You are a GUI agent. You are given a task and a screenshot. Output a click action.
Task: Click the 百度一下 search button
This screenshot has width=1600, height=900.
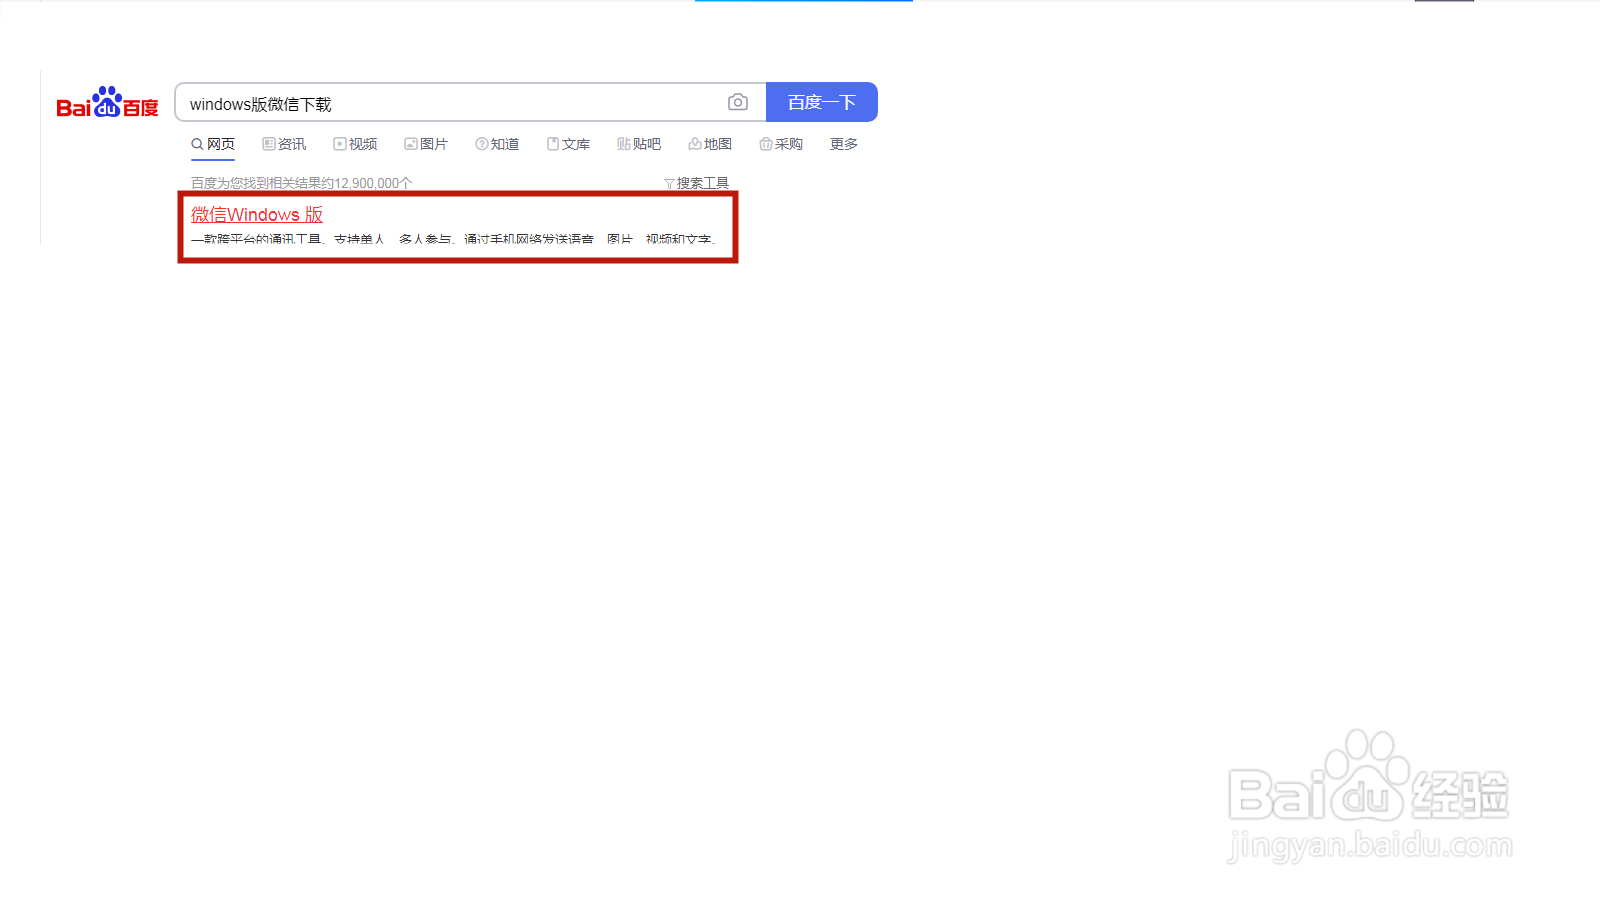point(821,102)
